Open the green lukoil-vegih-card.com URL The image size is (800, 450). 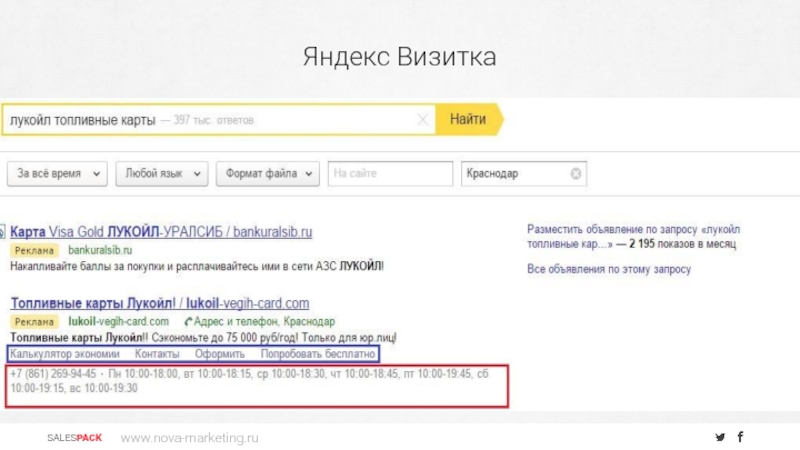pyautogui.click(x=118, y=321)
